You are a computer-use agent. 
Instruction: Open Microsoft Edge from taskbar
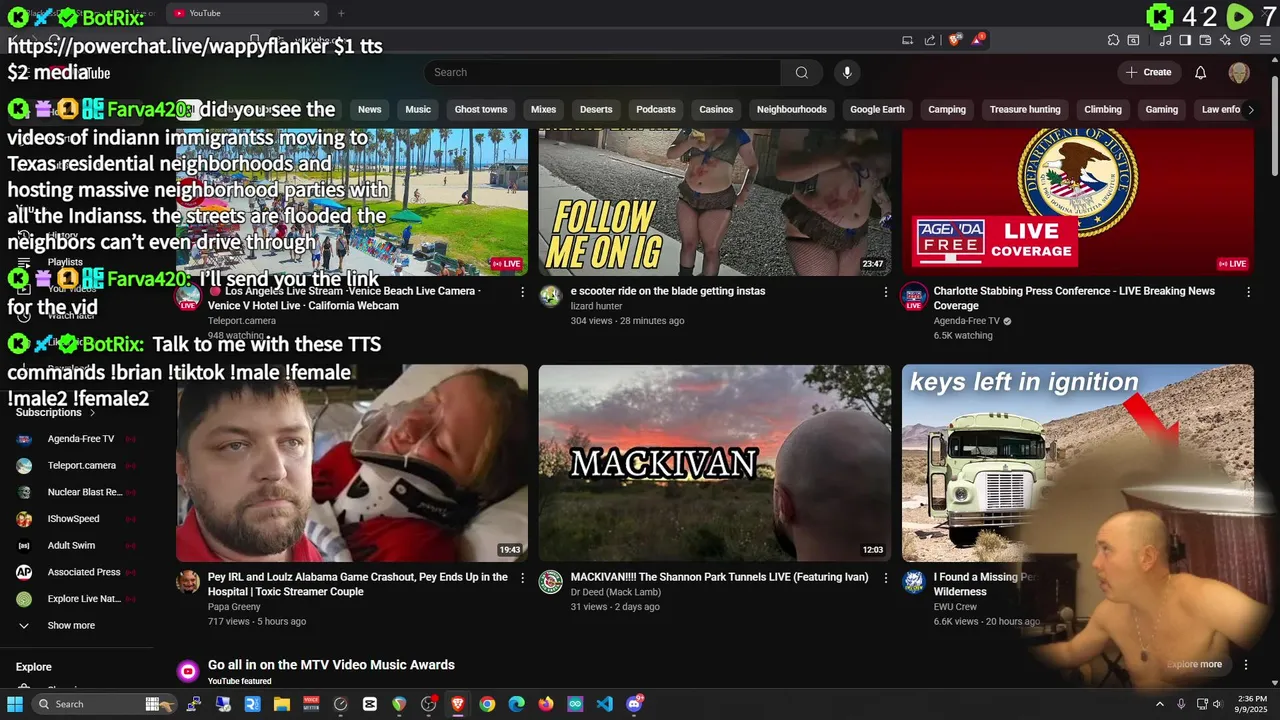[x=516, y=704]
